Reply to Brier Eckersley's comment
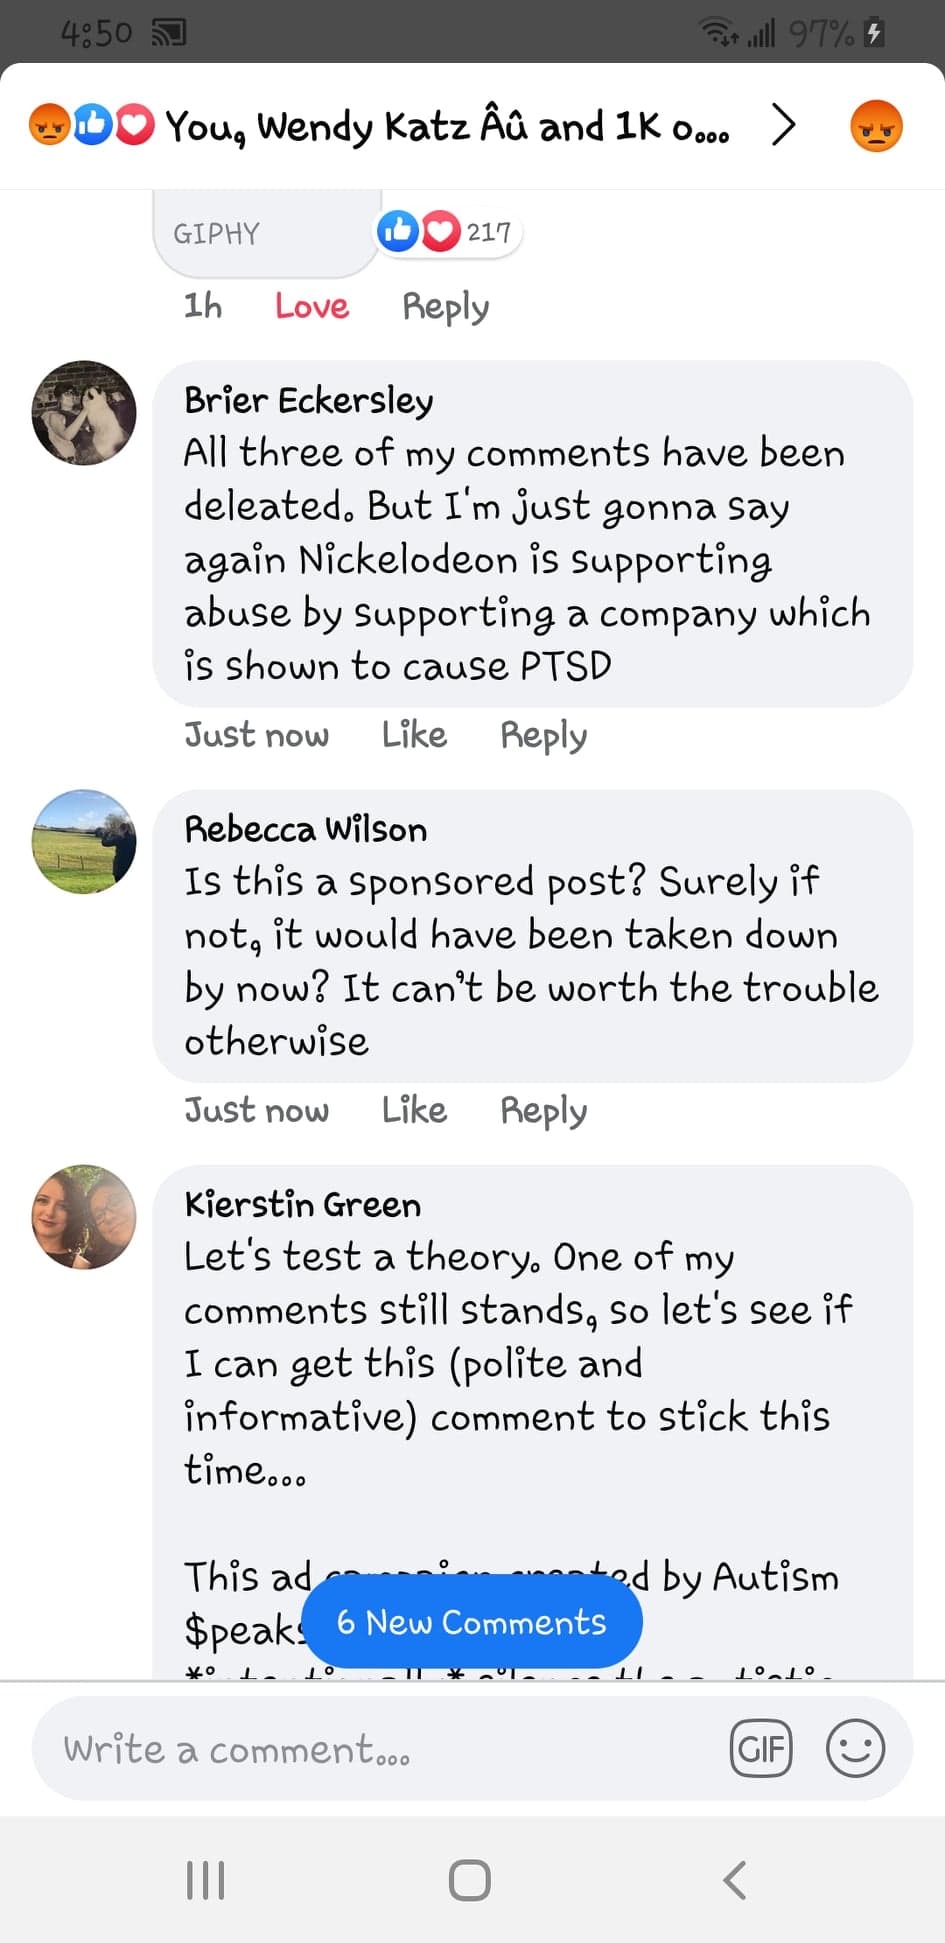Image resolution: width=945 pixels, height=1943 pixels. coord(543,737)
